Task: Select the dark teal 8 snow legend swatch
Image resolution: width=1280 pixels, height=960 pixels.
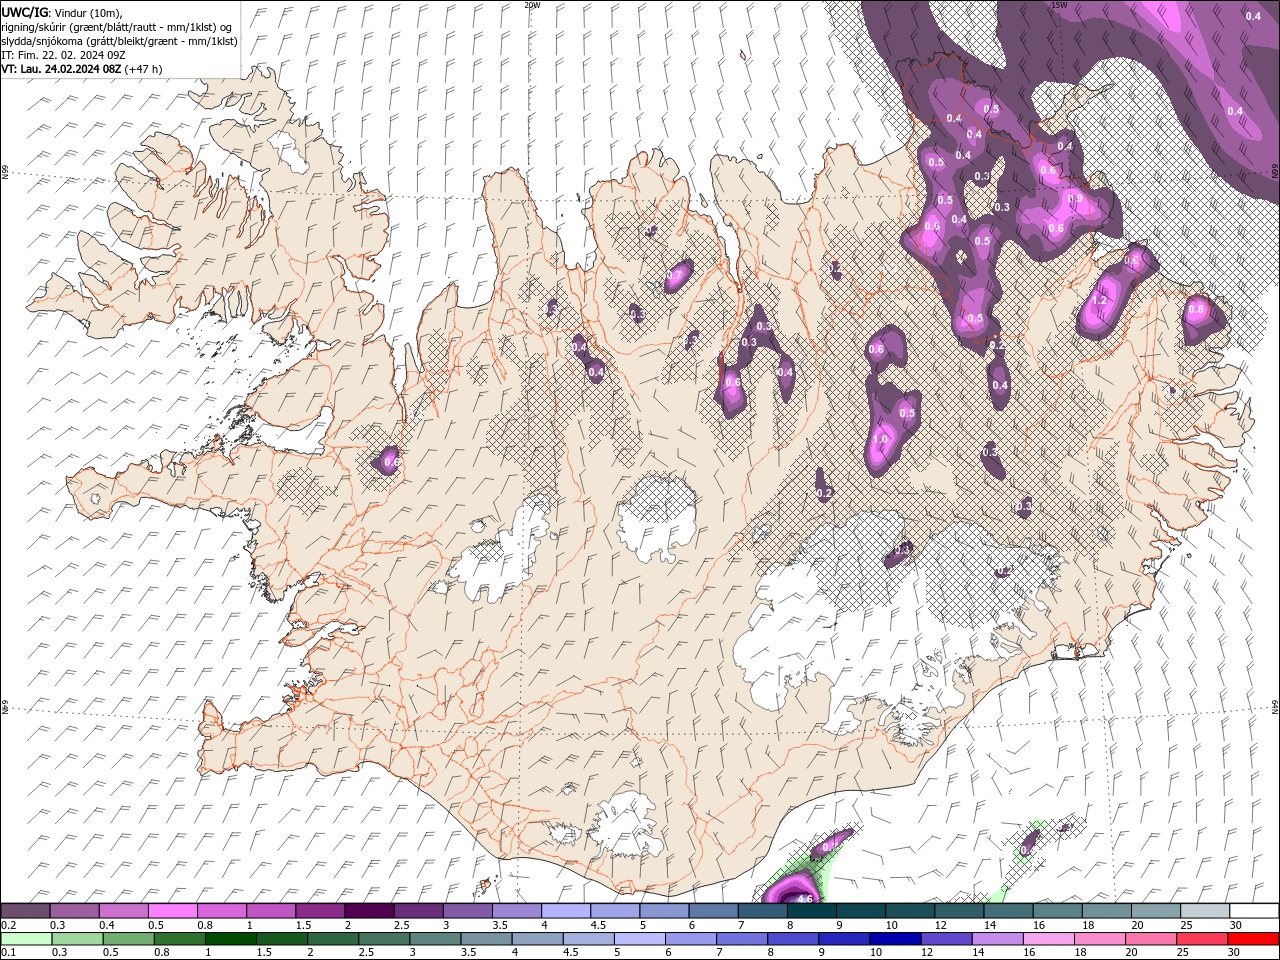Action: click(x=811, y=911)
